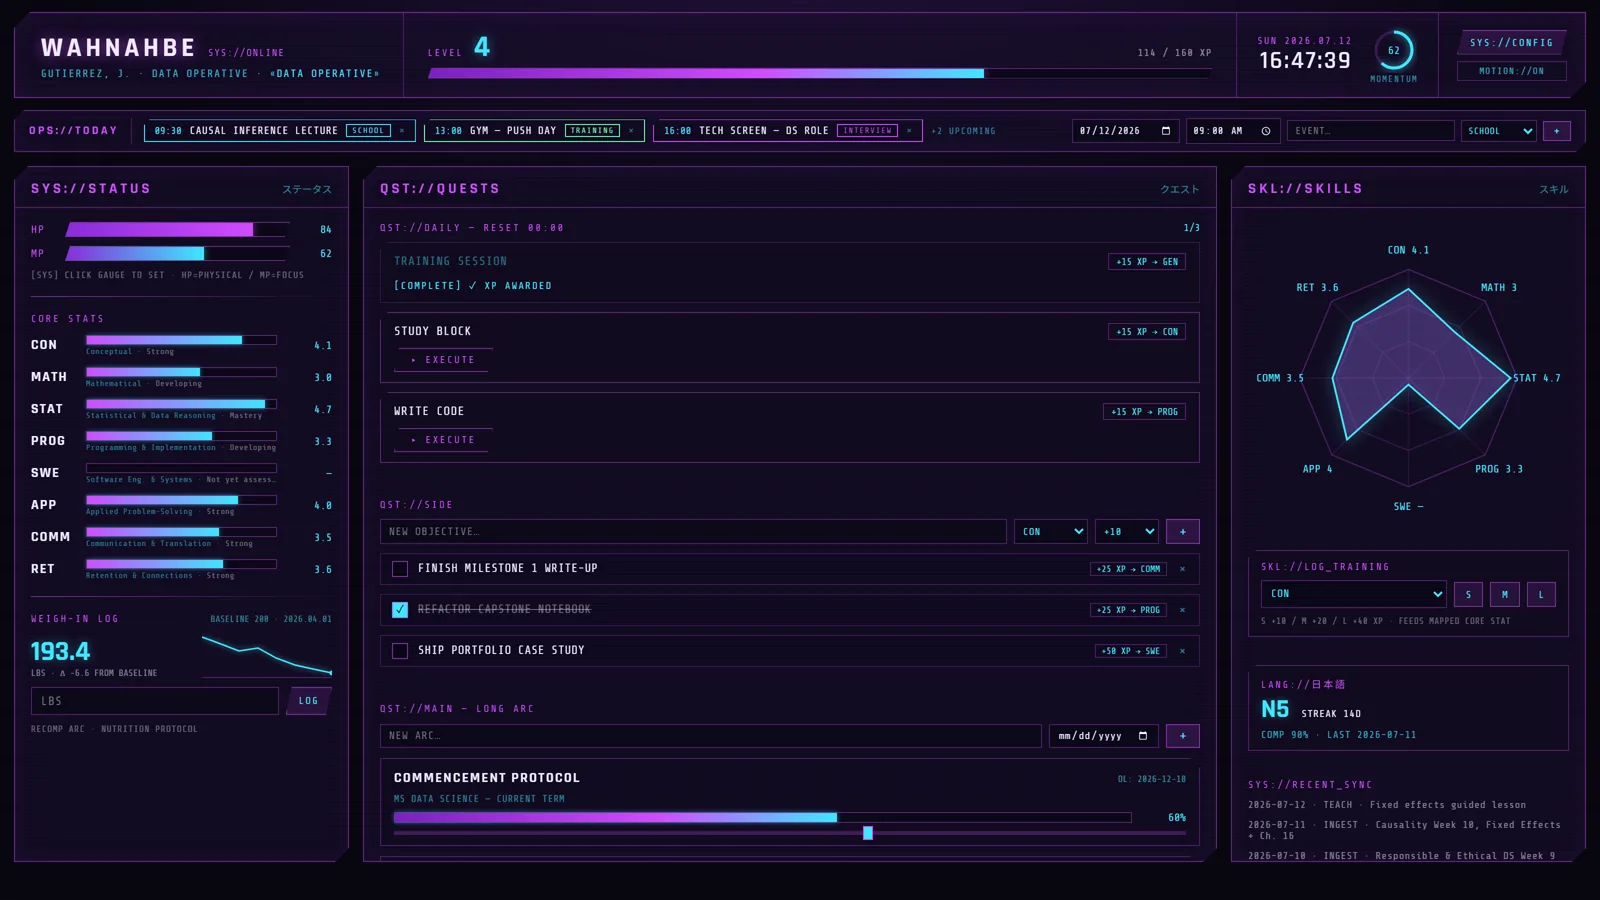Viewport: 1600px width, 900px height.
Task: Click the event time field 09:00 AM
Action: (x=1232, y=131)
